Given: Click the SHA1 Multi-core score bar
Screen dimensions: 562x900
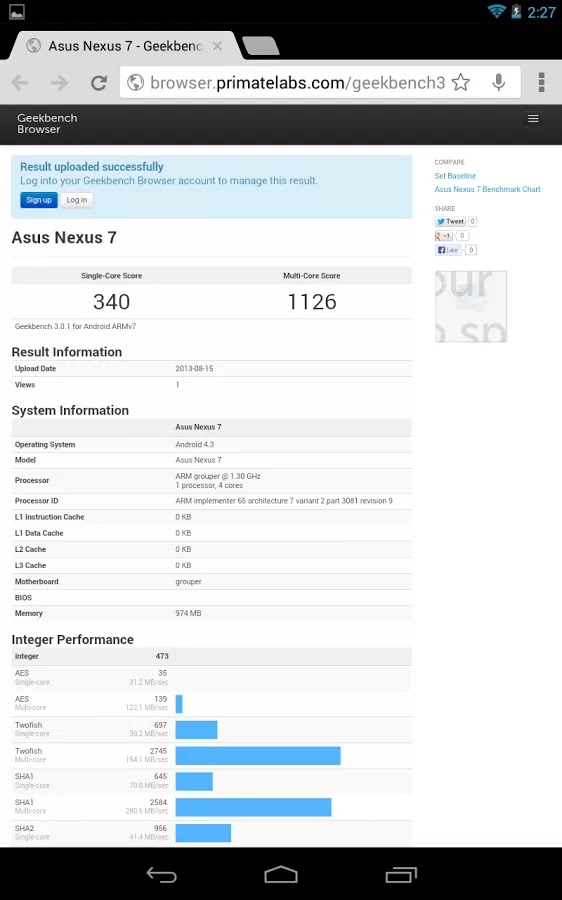Looking at the screenshot, I should (x=253, y=807).
